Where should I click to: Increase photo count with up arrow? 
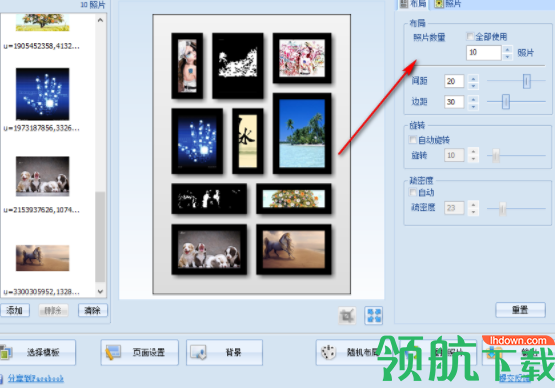pyautogui.click(x=508, y=49)
